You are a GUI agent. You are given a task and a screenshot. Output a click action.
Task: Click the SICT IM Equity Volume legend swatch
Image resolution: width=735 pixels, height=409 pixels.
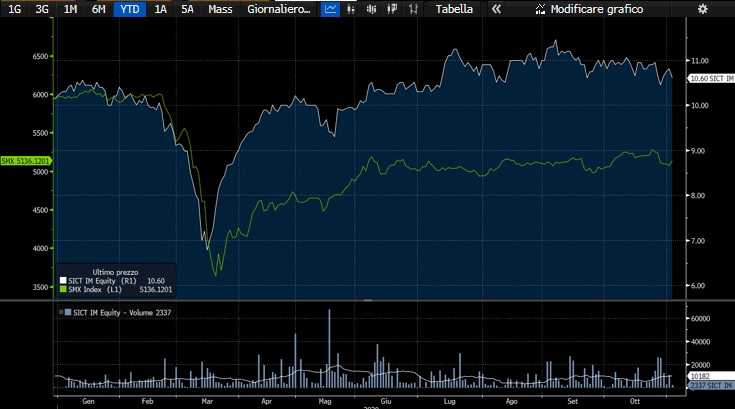(68, 312)
